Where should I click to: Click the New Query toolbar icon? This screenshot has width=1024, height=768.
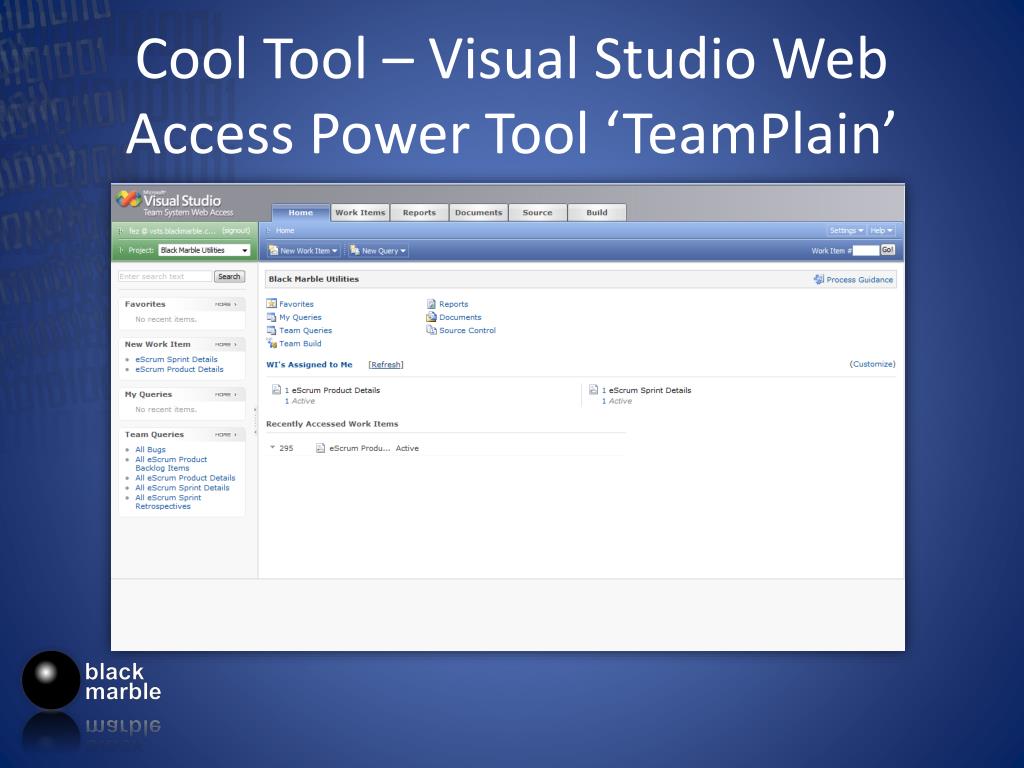point(355,251)
